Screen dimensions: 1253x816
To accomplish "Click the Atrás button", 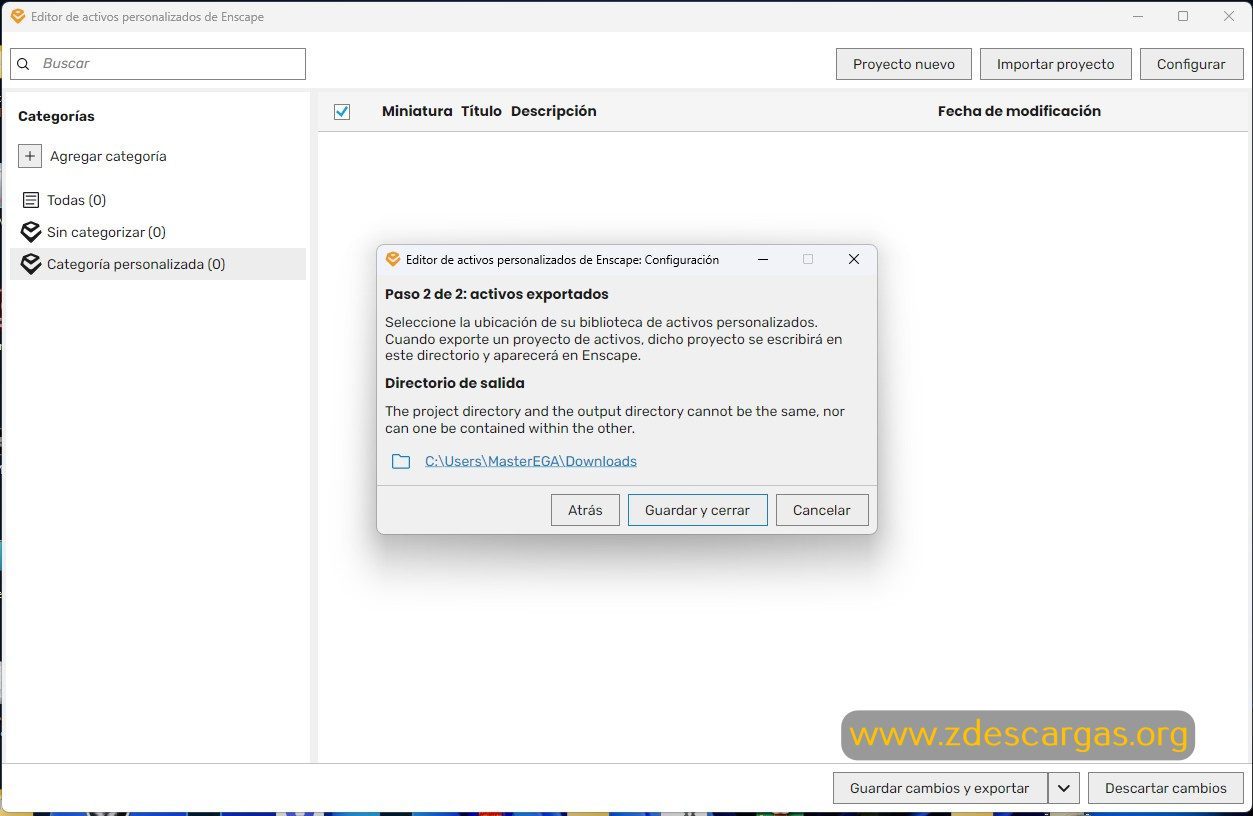I will (585, 510).
